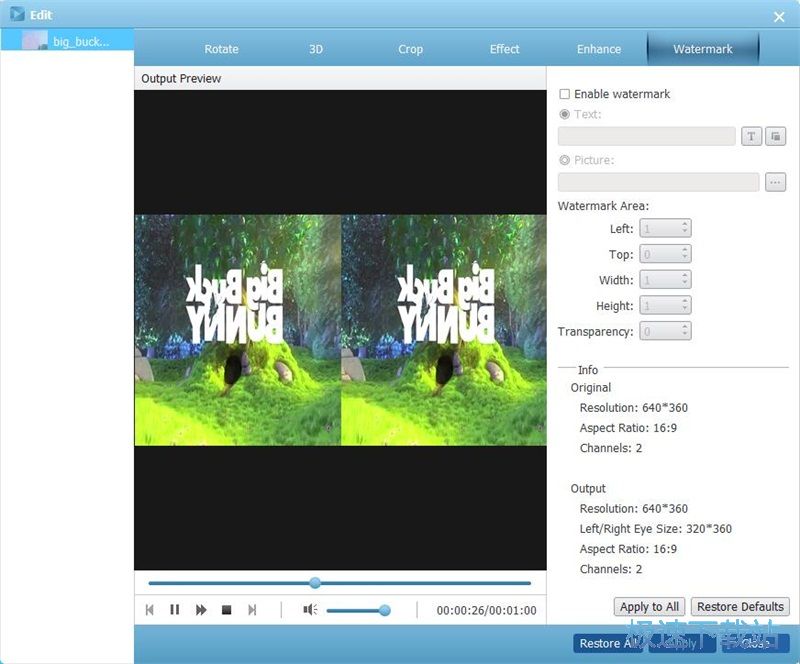Open the Enhance tab
Viewport: 800px width, 664px height.
[x=599, y=49]
